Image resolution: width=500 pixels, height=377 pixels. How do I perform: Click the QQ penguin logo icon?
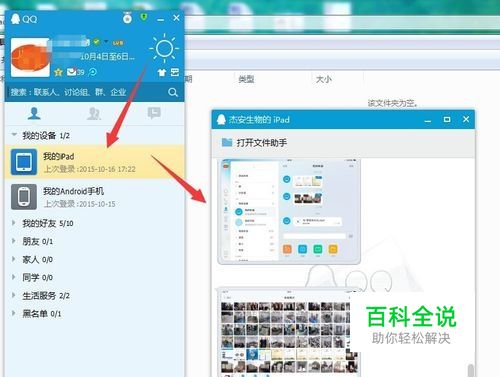(15, 19)
